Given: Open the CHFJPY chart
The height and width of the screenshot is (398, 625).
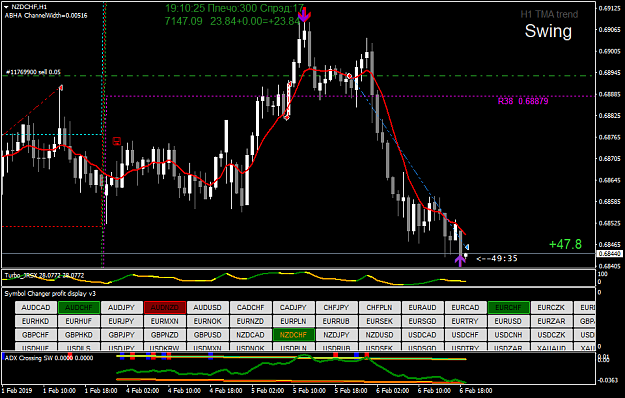Looking at the screenshot, I should 336,308.
